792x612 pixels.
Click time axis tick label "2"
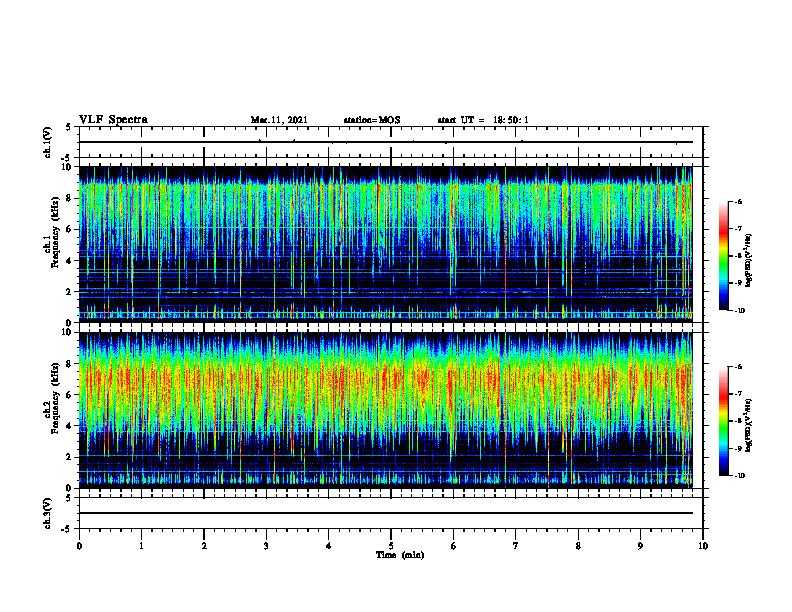coord(204,546)
